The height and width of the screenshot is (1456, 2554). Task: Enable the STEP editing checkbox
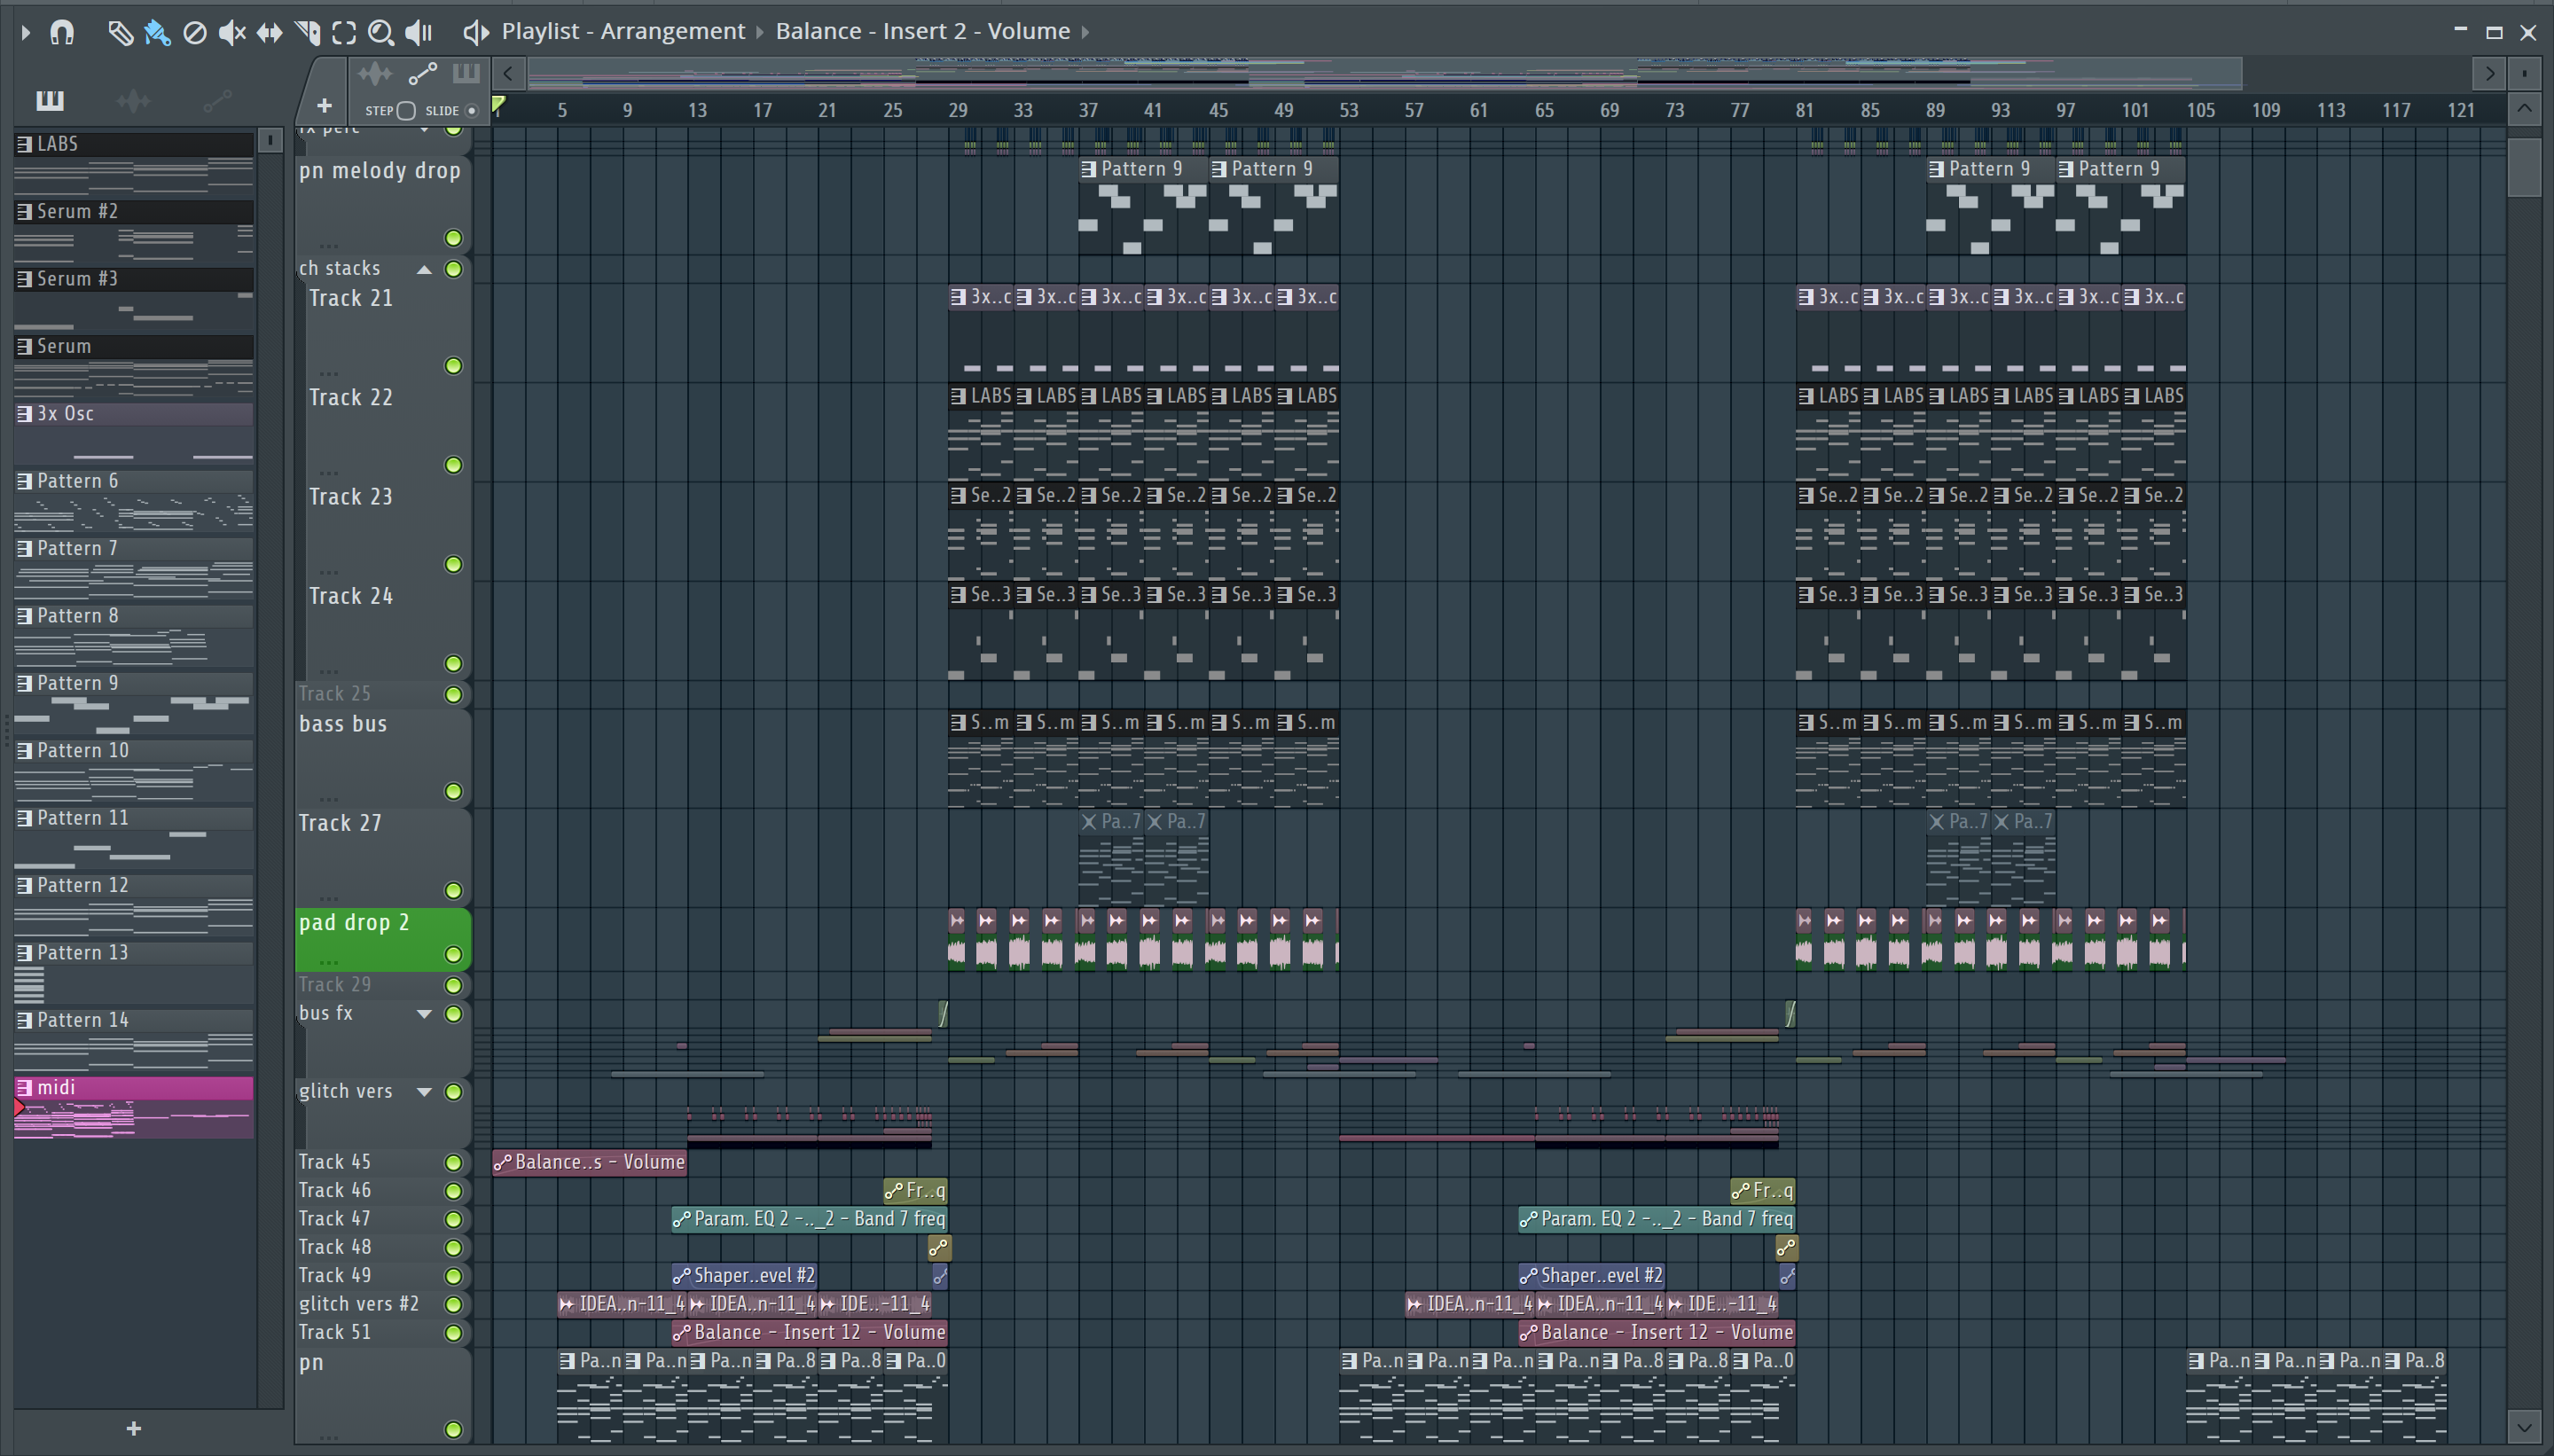406,111
